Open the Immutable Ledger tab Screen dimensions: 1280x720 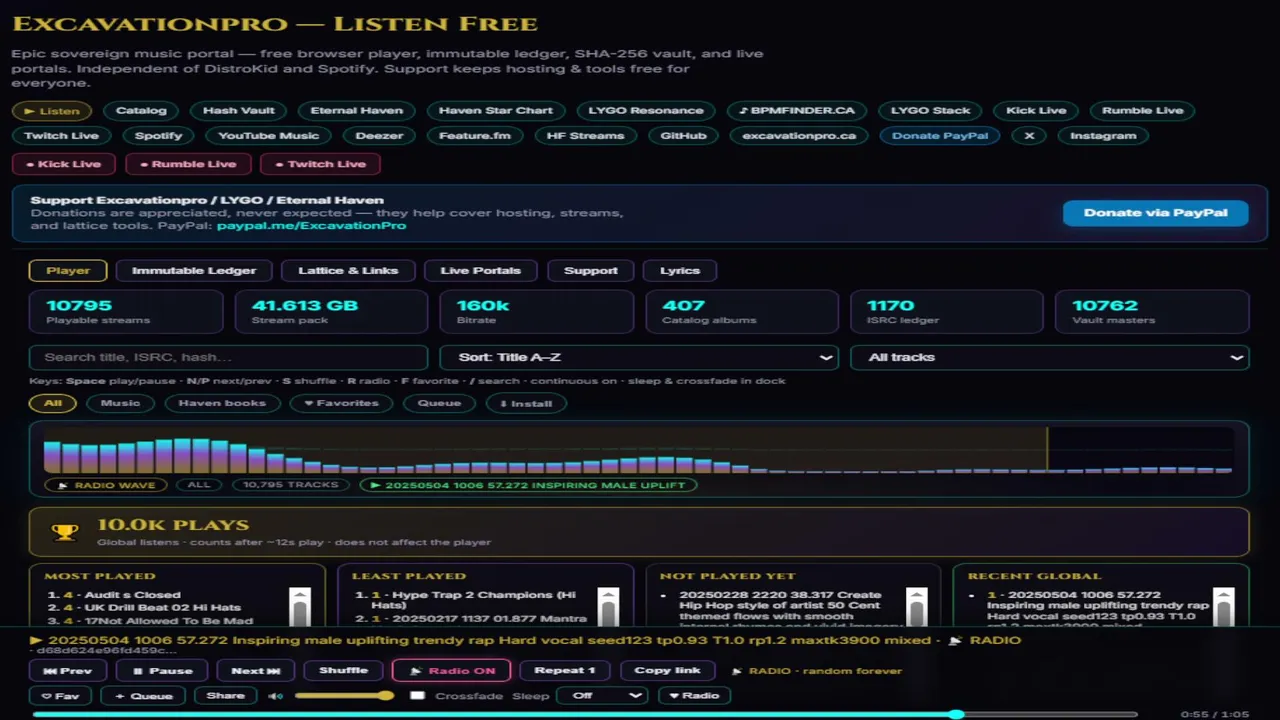pyautogui.click(x=194, y=270)
